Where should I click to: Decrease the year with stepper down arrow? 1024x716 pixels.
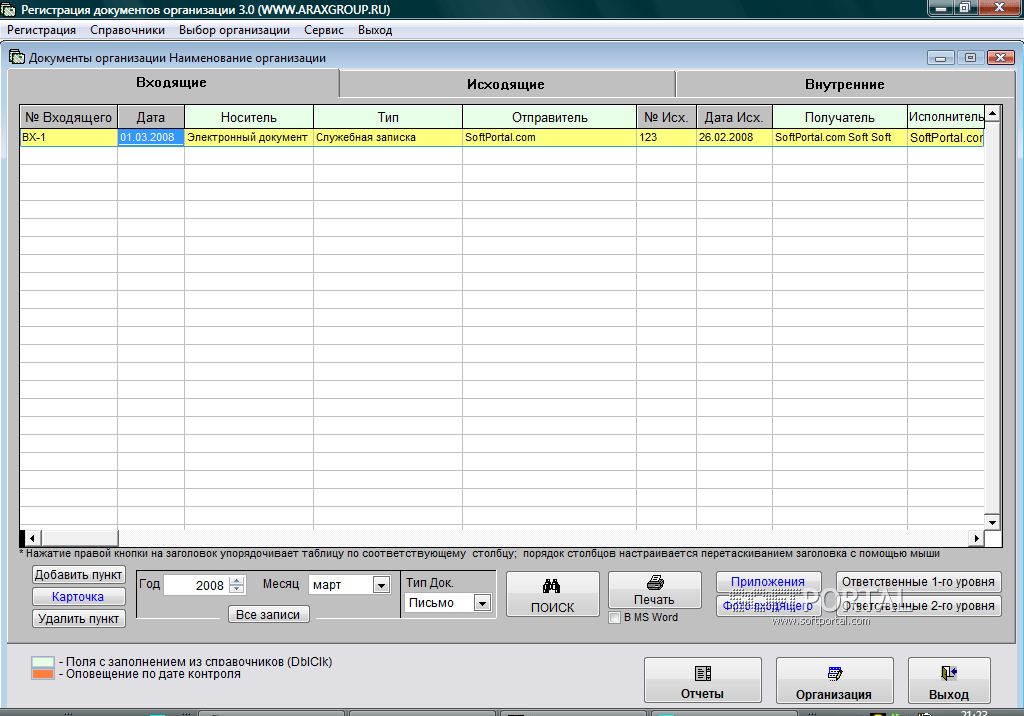click(237, 589)
